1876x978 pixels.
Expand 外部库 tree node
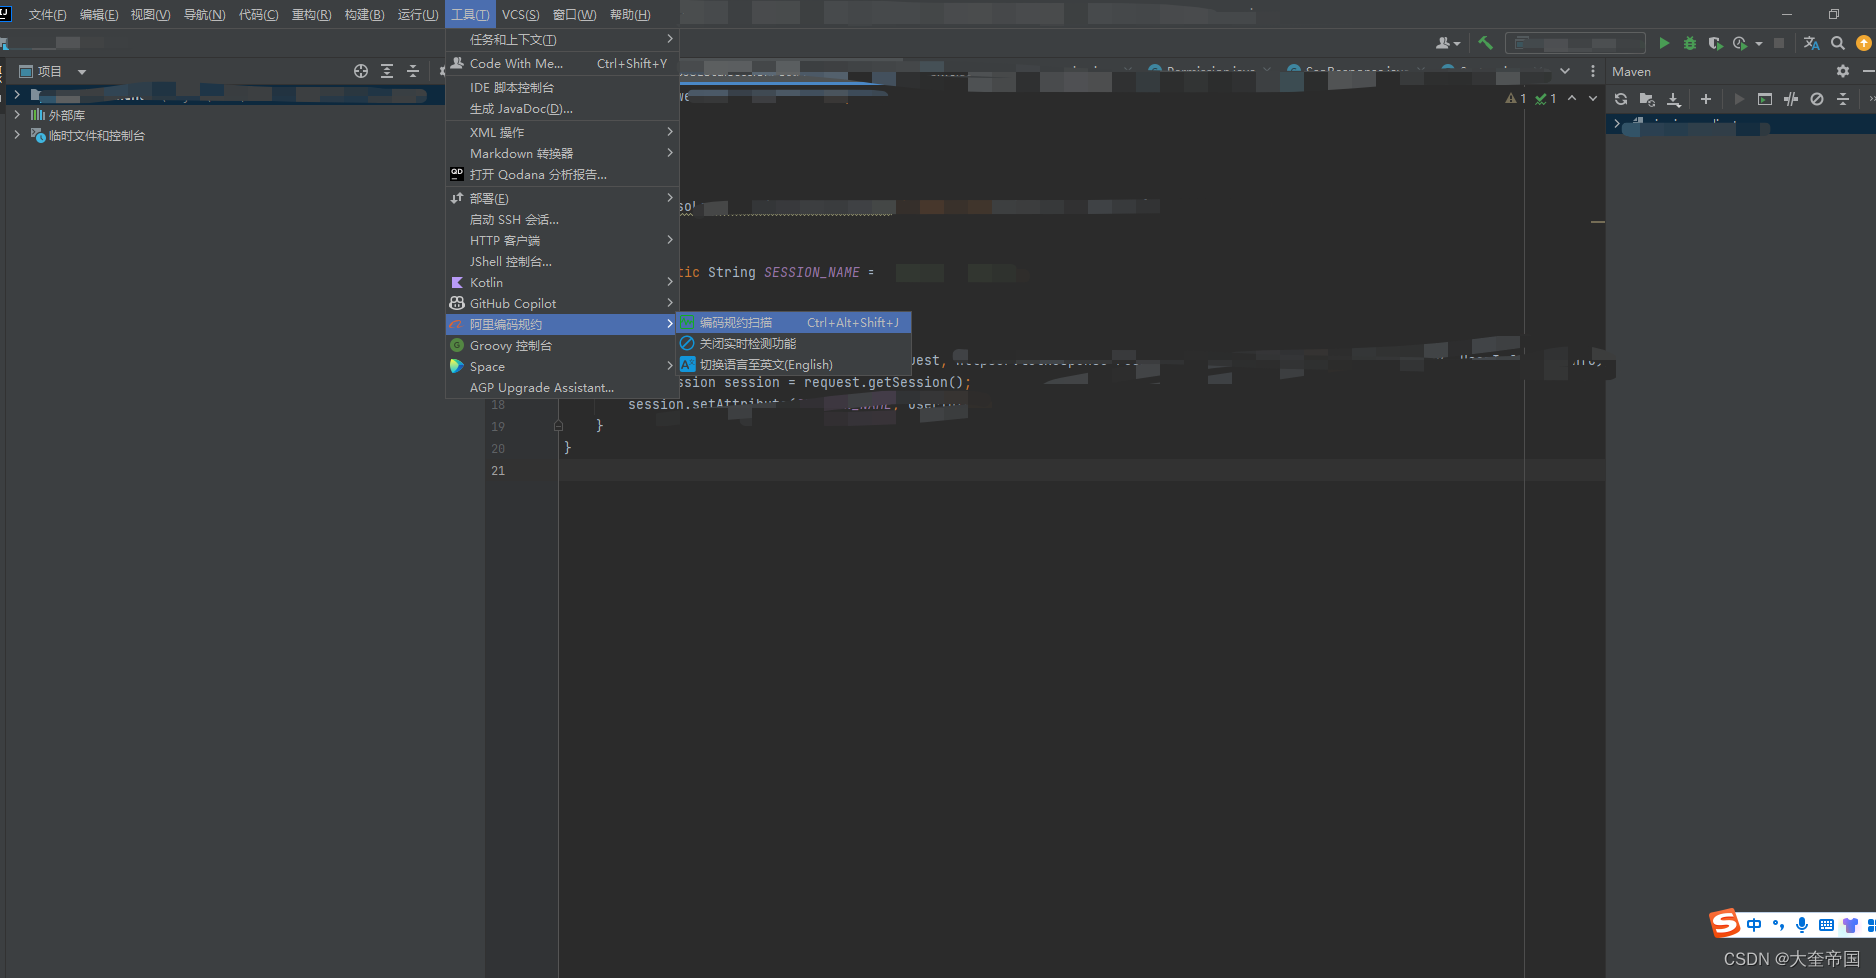pos(17,115)
